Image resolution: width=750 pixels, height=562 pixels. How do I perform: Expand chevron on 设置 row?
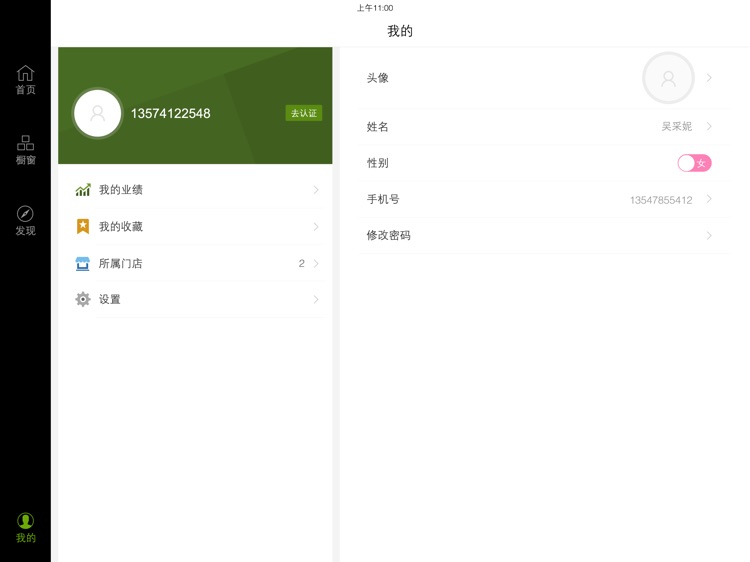316,299
